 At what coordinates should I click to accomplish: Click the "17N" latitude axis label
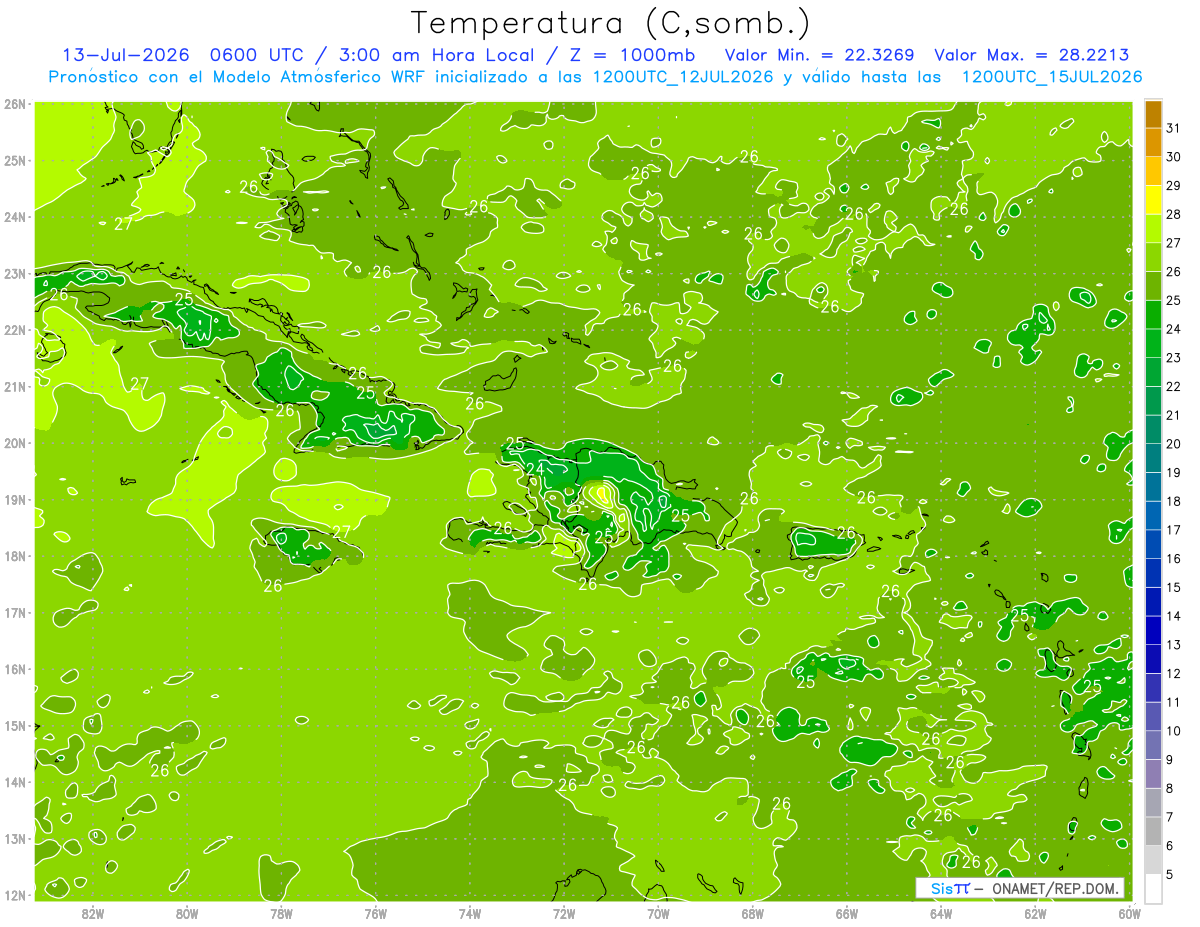pyautogui.click(x=14, y=612)
